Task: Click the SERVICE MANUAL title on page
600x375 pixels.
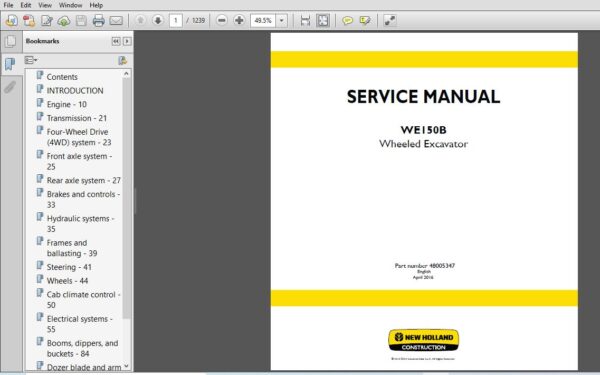Action: coord(424,96)
